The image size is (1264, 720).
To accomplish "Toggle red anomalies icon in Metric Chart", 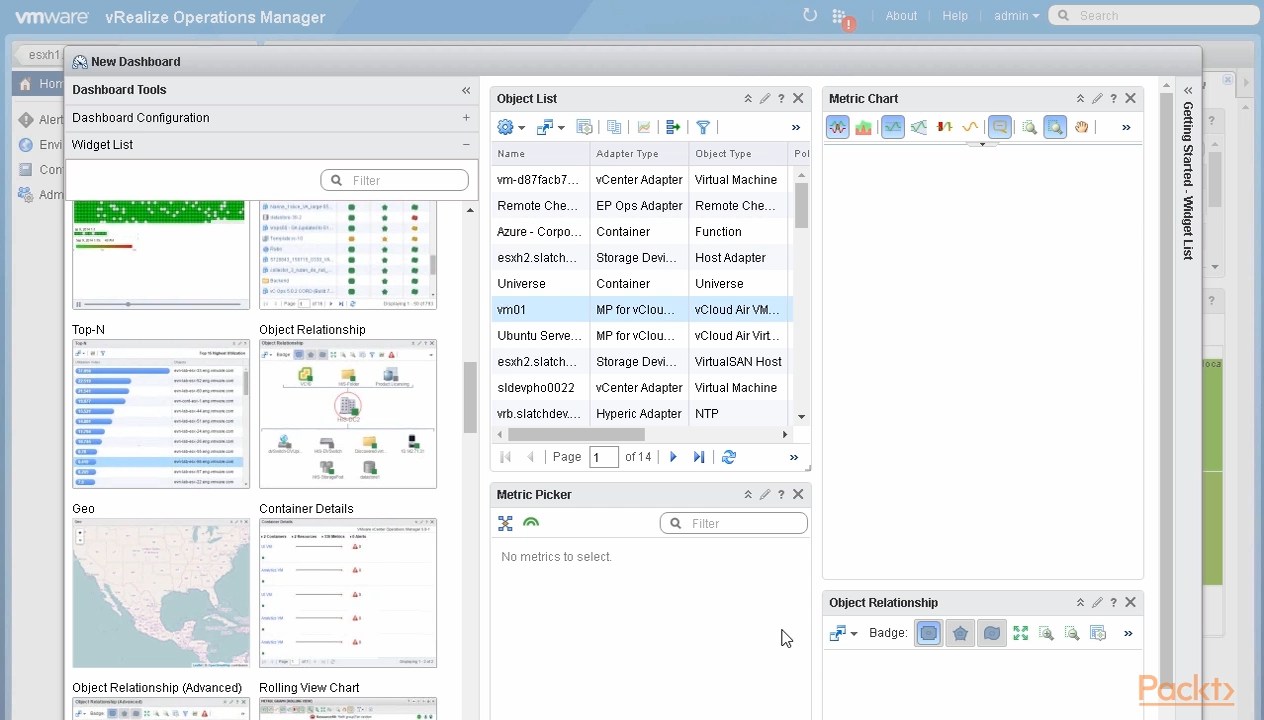I will point(944,127).
